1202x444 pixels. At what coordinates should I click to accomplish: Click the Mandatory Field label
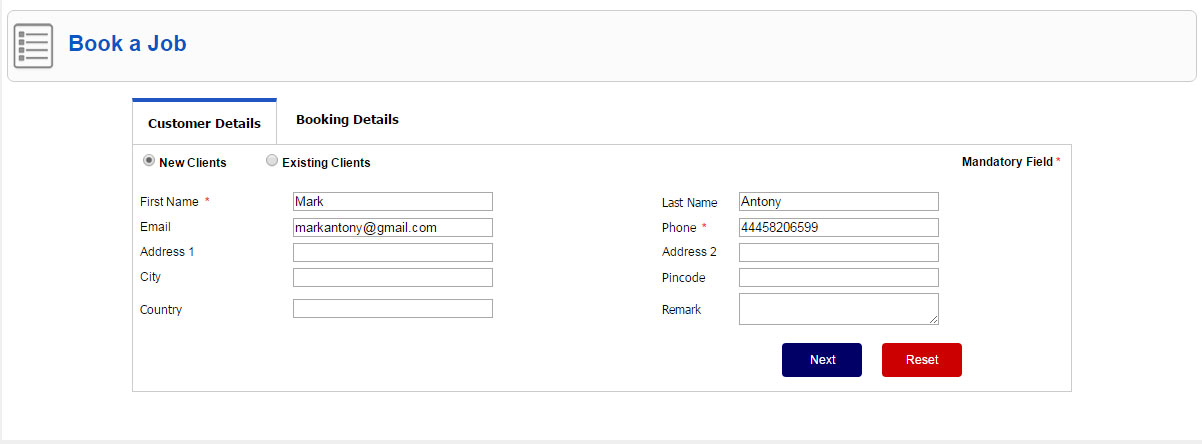click(1007, 162)
